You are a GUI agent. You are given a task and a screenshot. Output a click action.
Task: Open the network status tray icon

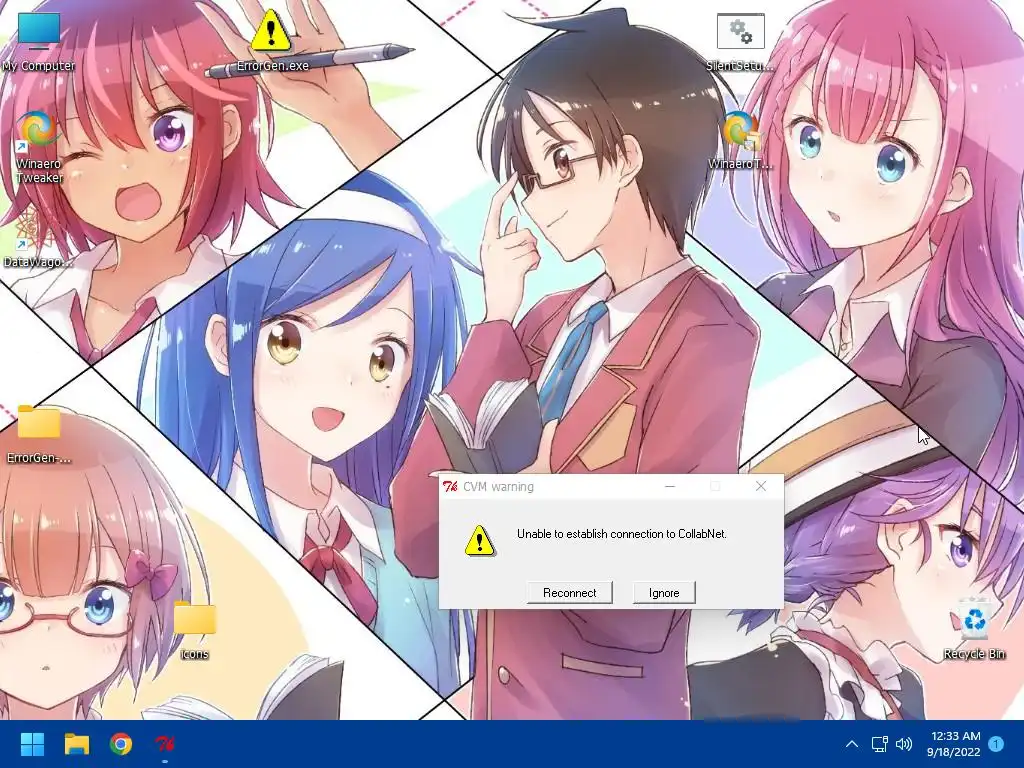[879, 744]
